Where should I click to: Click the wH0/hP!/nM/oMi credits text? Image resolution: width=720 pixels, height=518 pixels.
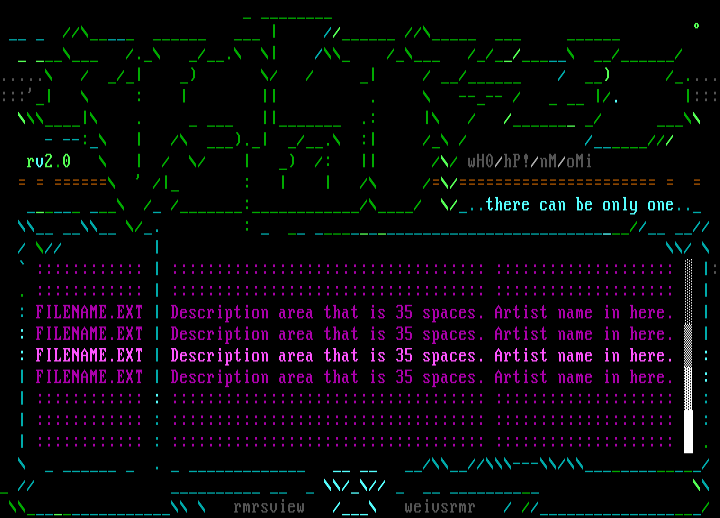(529, 161)
